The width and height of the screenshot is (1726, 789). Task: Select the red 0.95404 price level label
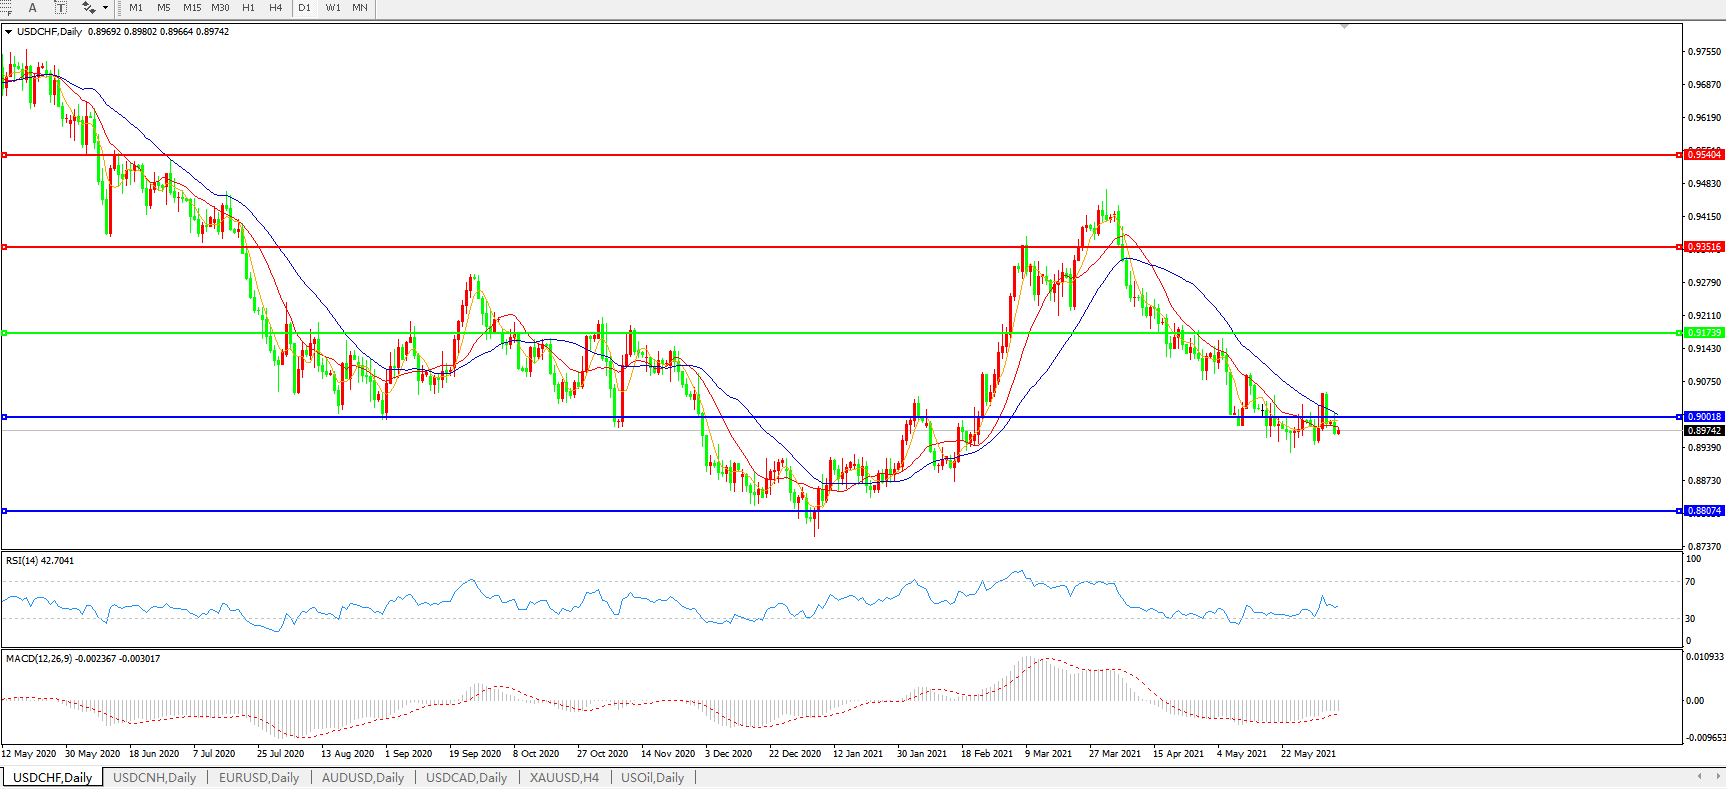click(1704, 155)
